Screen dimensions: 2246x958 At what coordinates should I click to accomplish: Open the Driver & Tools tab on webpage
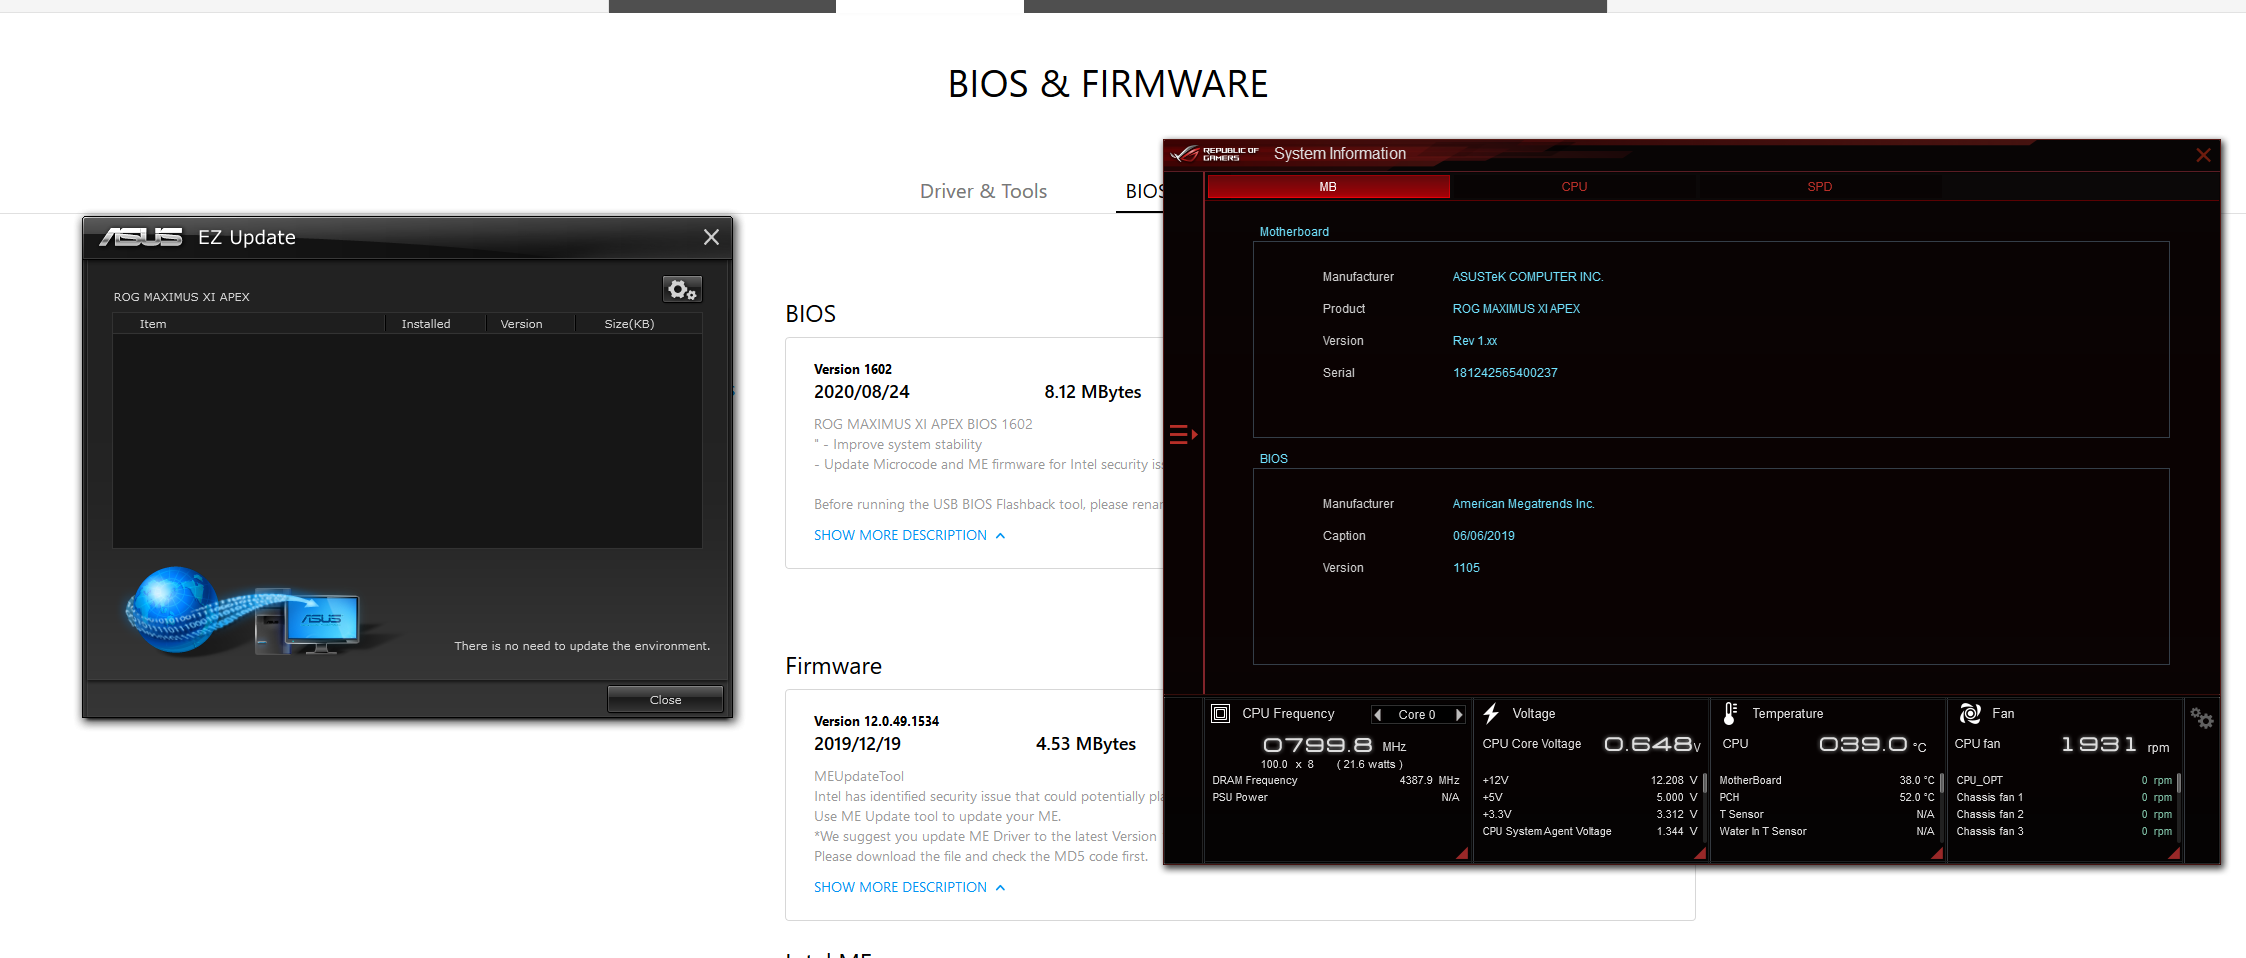(983, 191)
